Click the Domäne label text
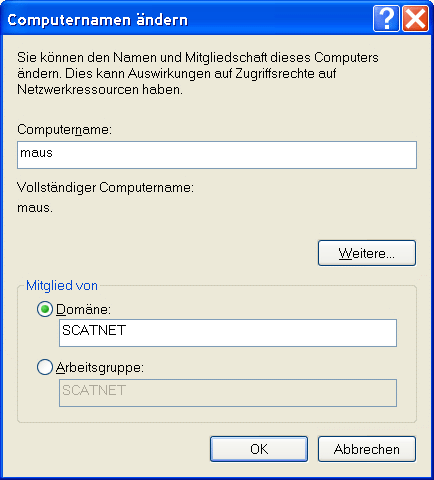This screenshot has height=480, width=434. [83, 309]
